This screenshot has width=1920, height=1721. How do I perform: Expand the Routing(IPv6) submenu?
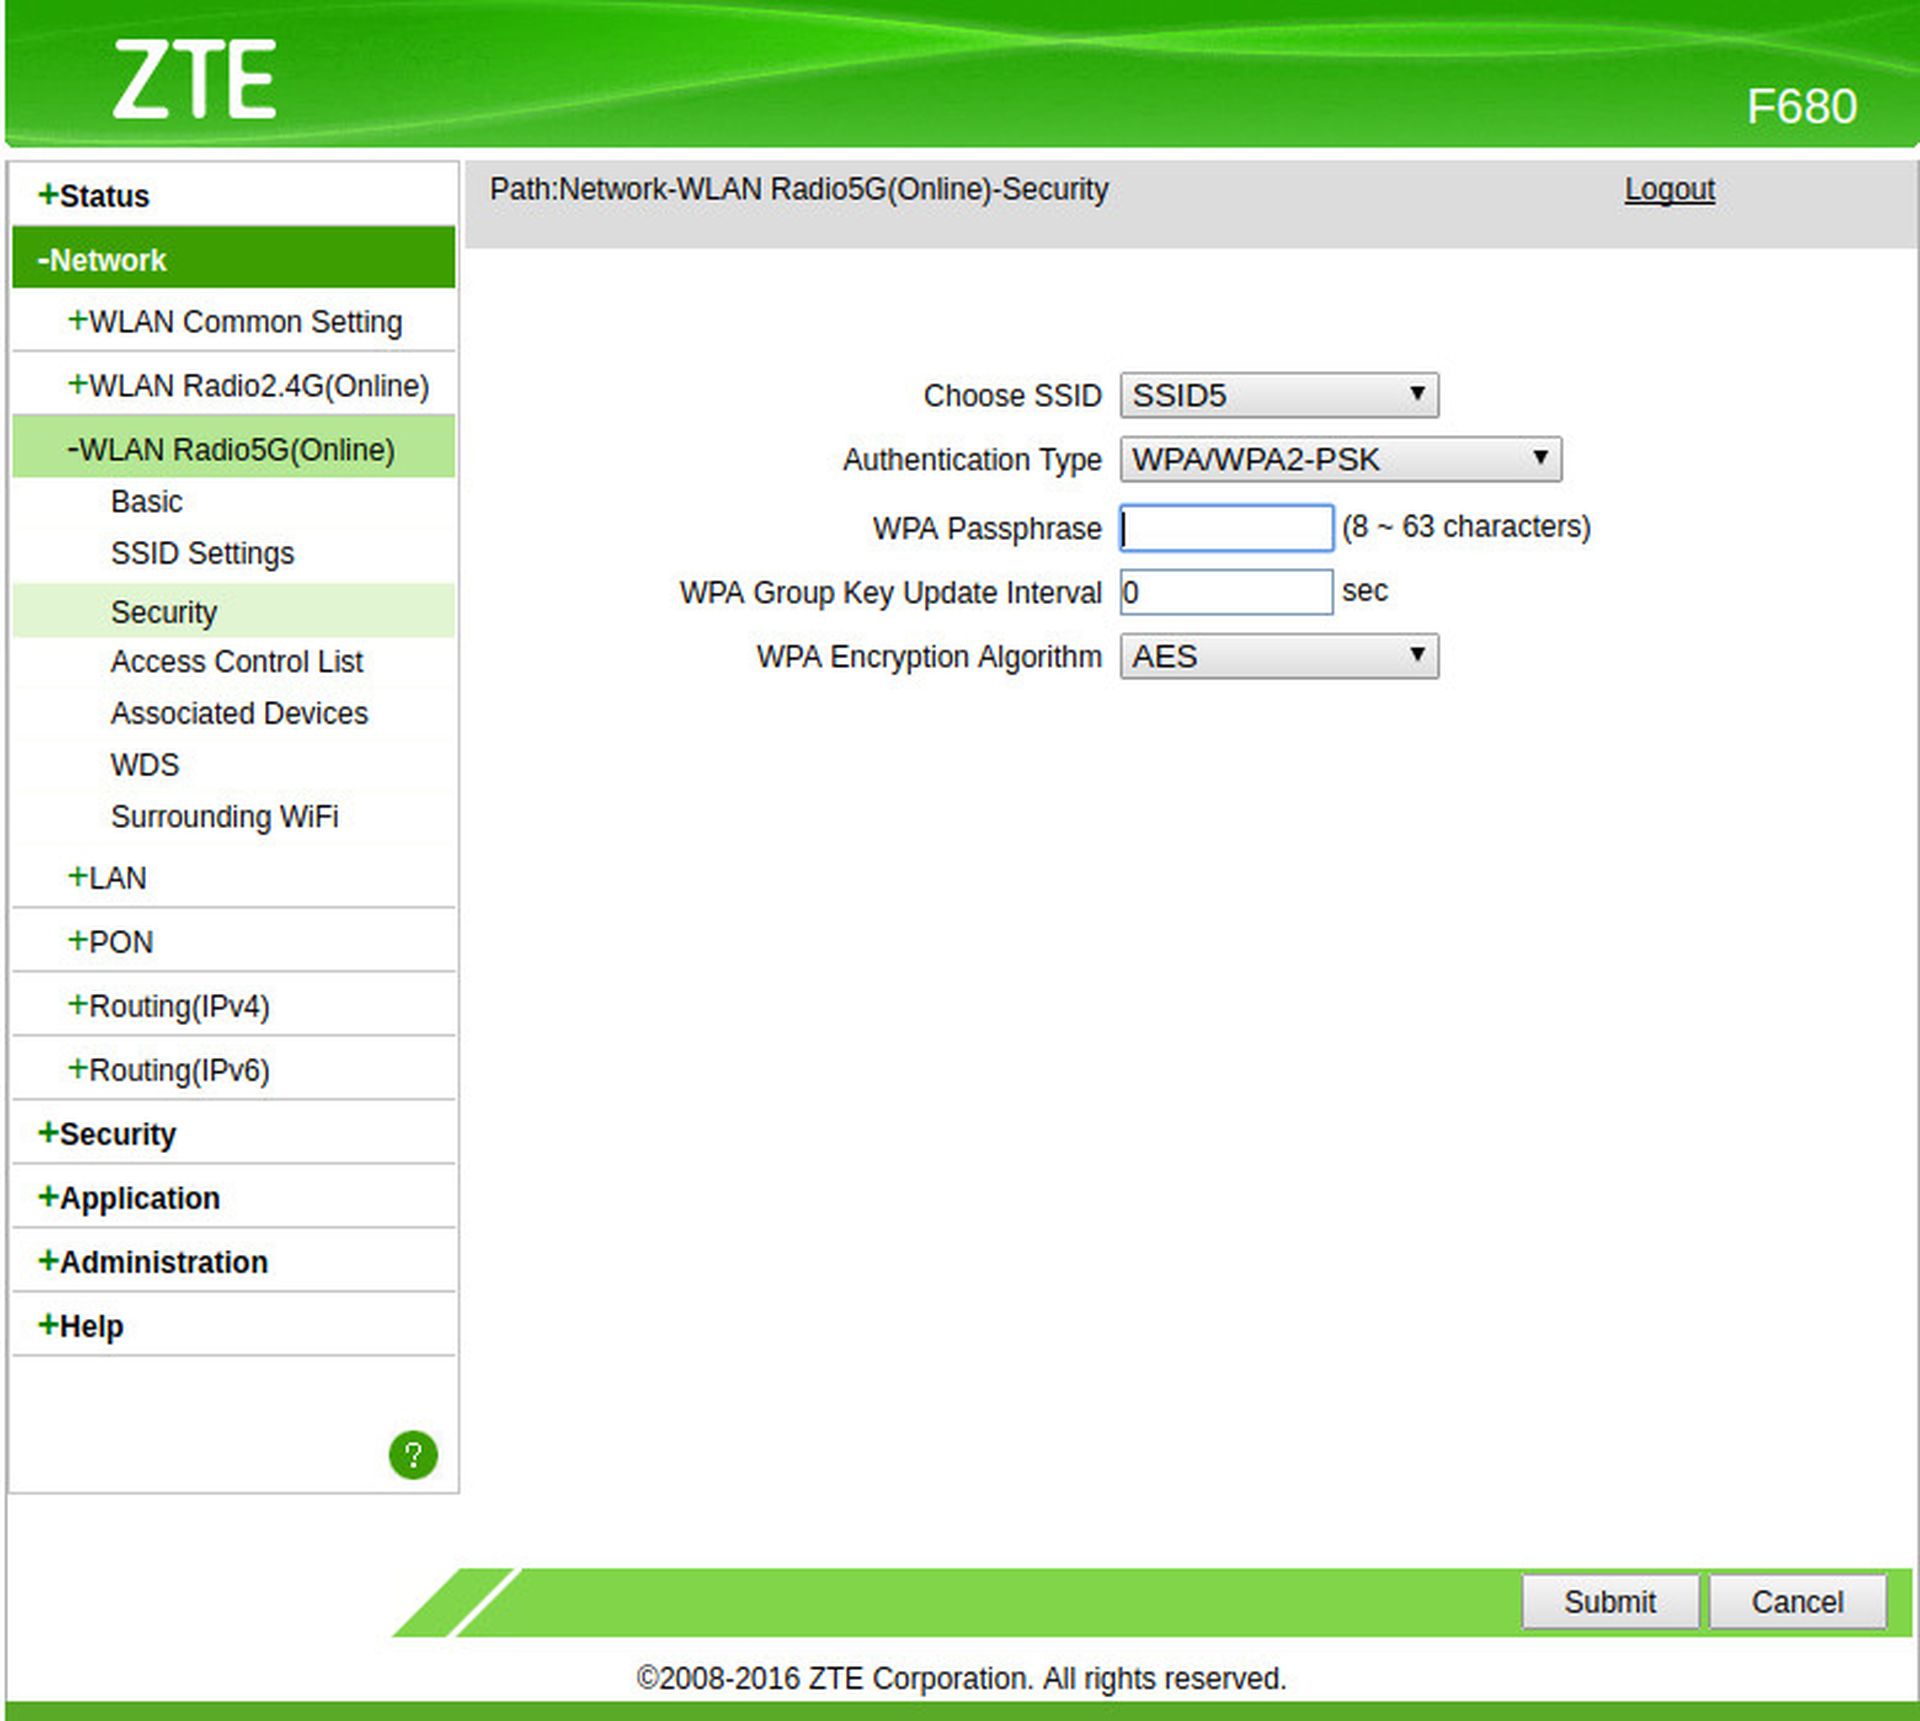coord(169,1070)
